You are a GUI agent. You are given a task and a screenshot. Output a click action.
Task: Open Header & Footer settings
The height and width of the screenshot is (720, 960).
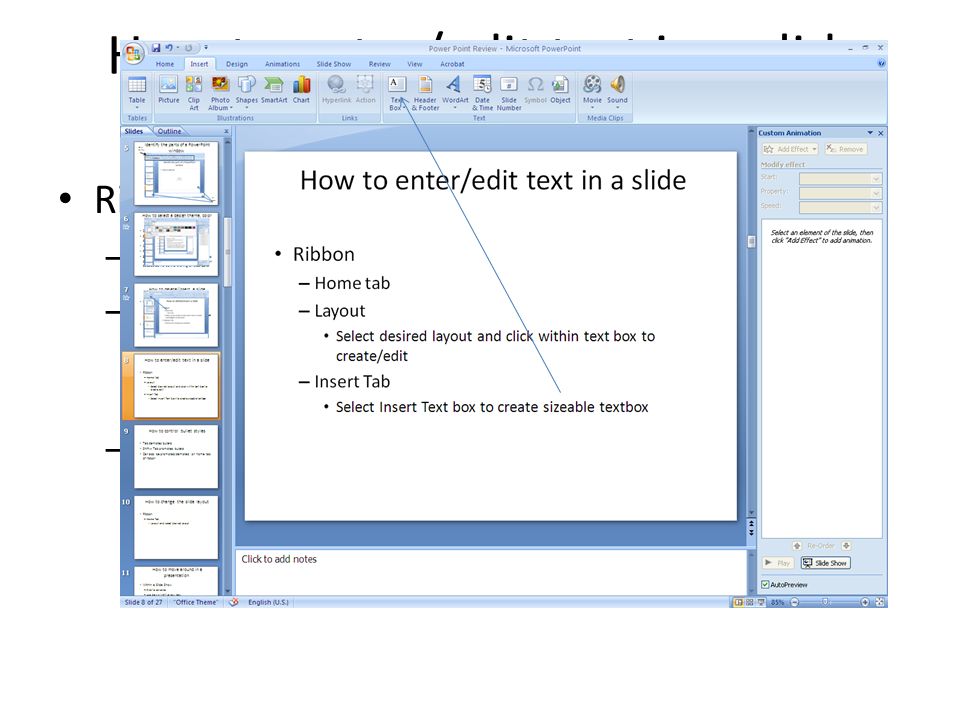coord(425,92)
